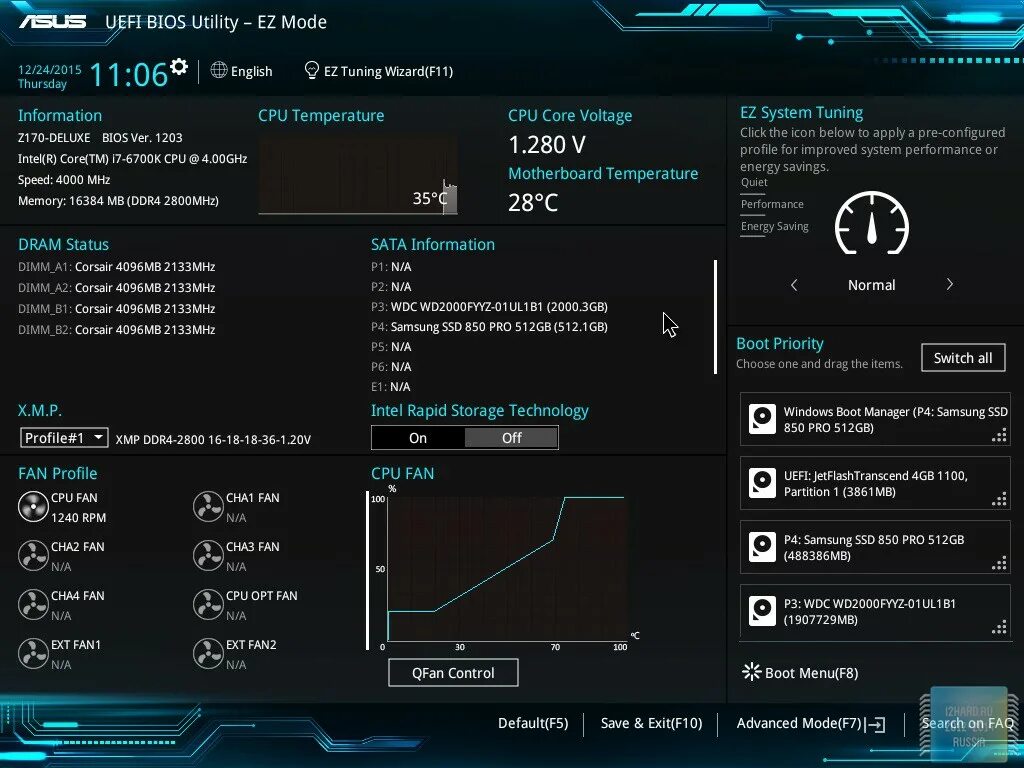
Task: Open date and time settings gear
Action: [x=179, y=66]
